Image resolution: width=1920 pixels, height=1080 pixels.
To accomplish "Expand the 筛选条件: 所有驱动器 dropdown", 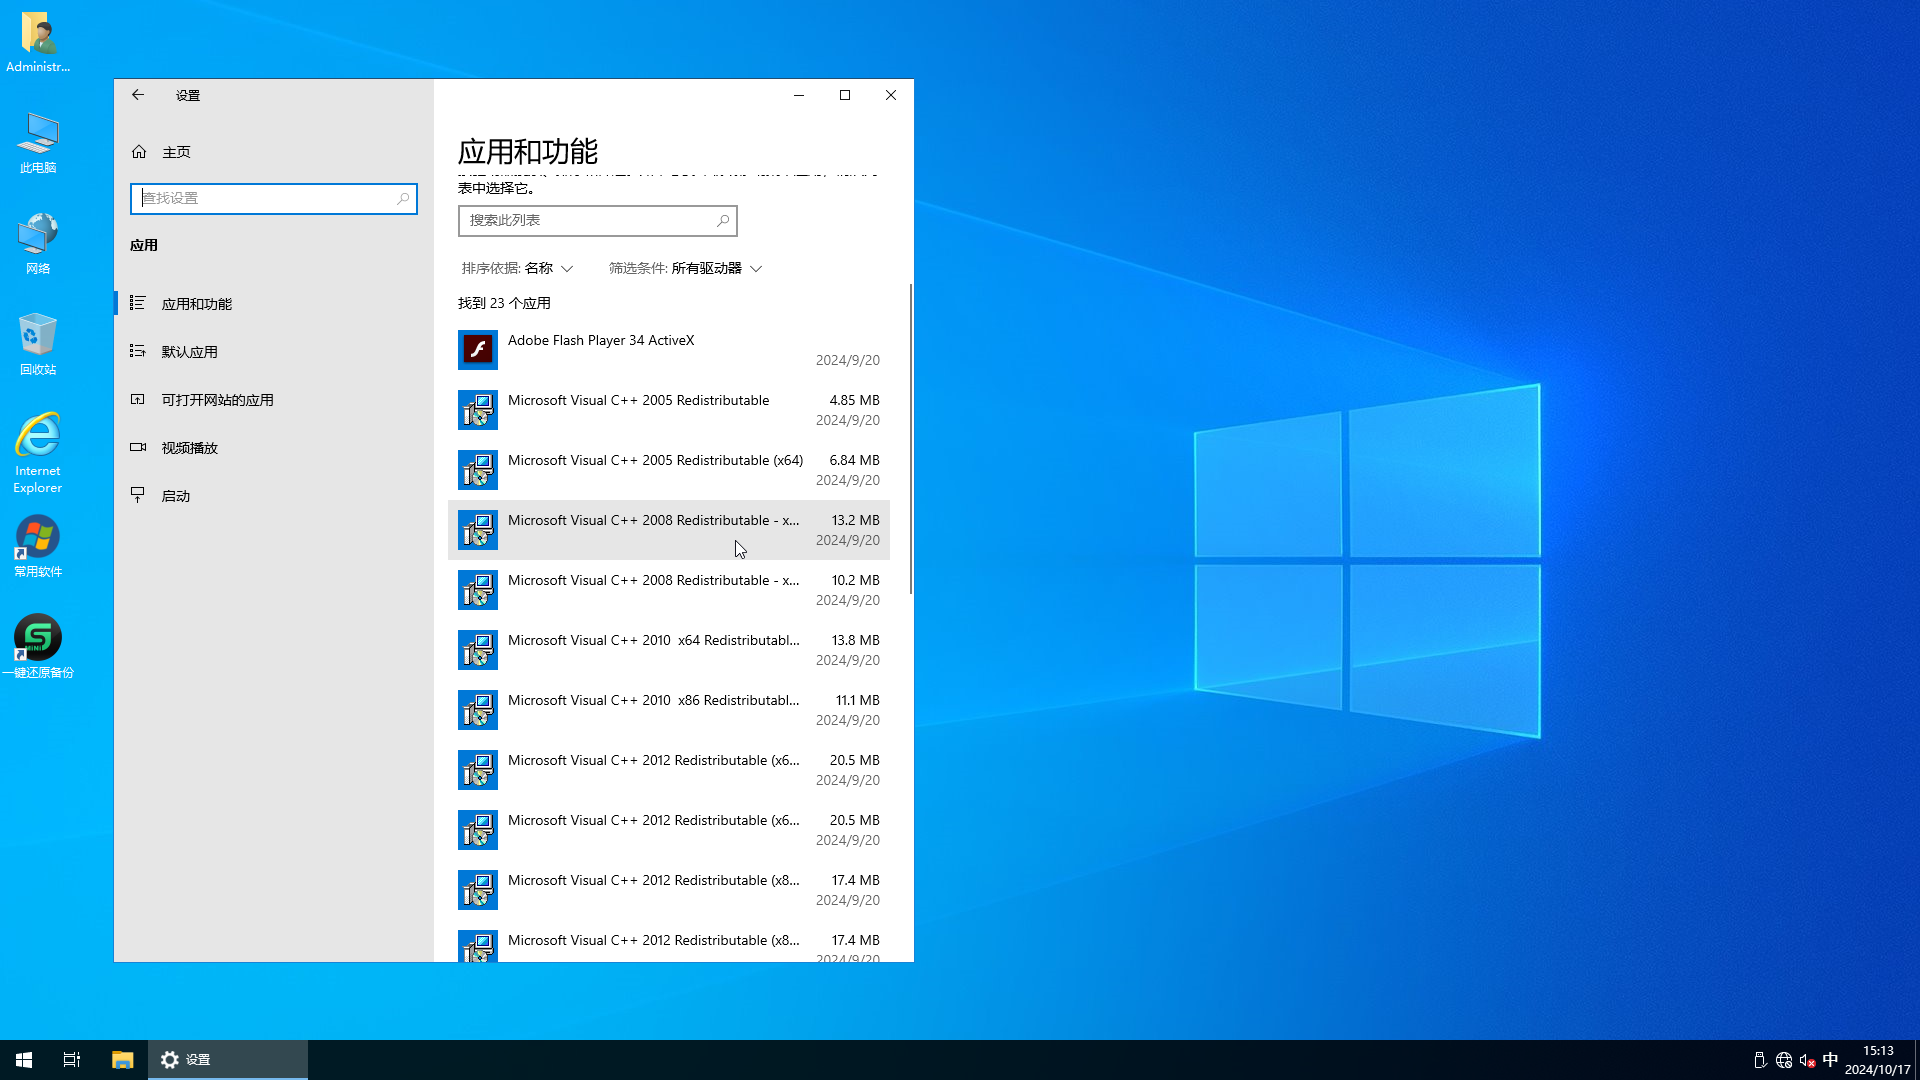I will tap(685, 268).
